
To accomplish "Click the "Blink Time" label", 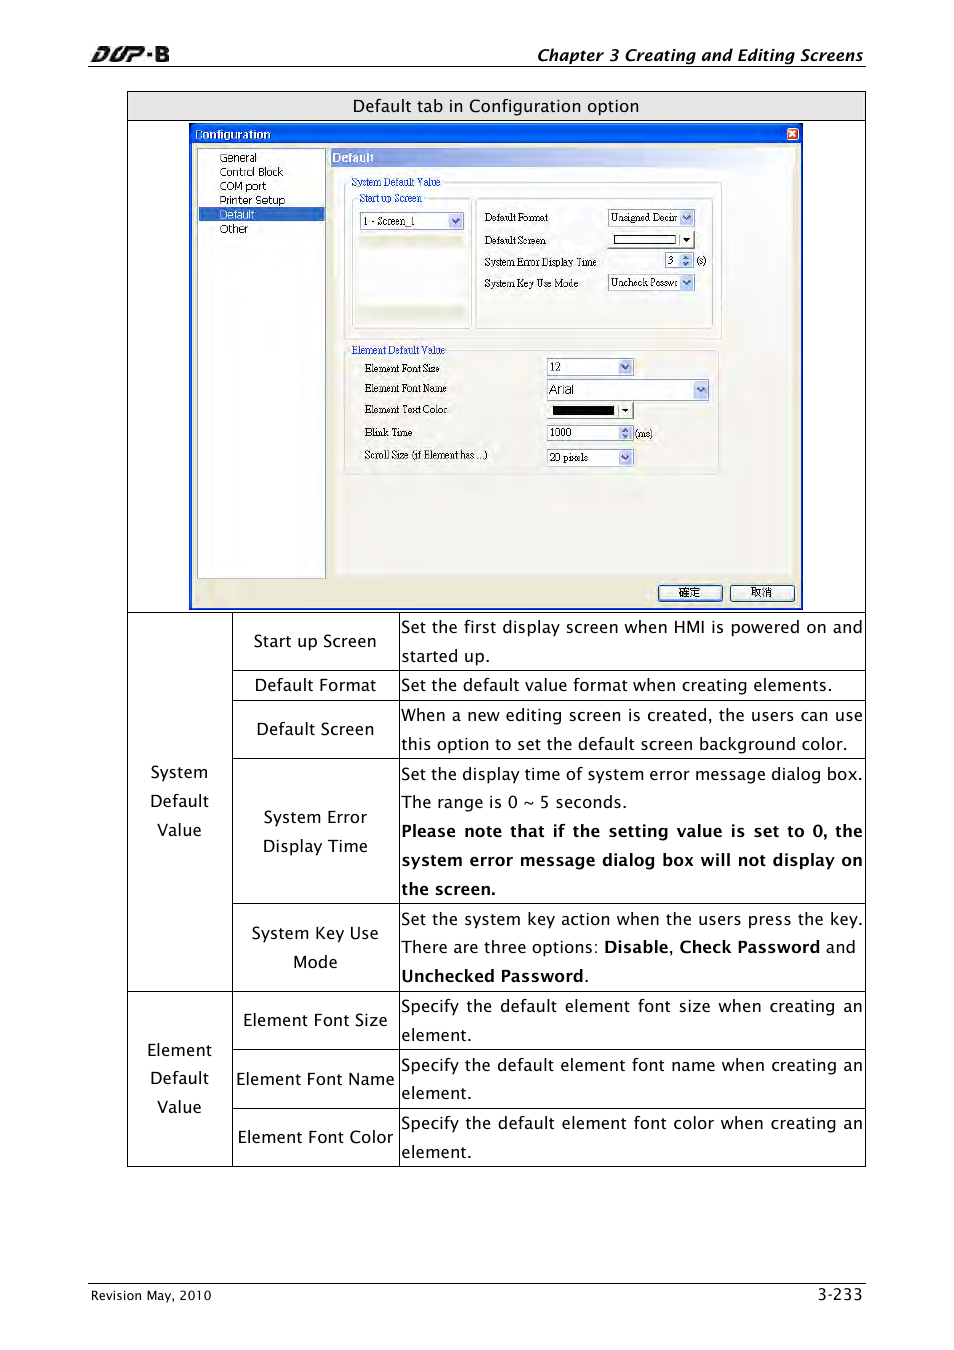I will pos(388,433).
